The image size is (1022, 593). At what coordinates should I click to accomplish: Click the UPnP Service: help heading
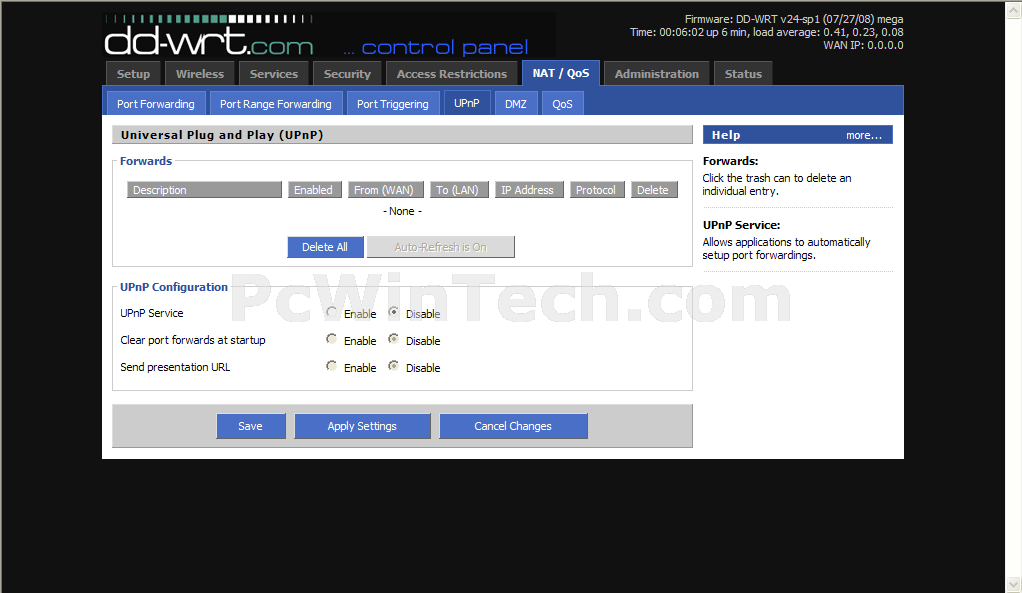(x=741, y=225)
